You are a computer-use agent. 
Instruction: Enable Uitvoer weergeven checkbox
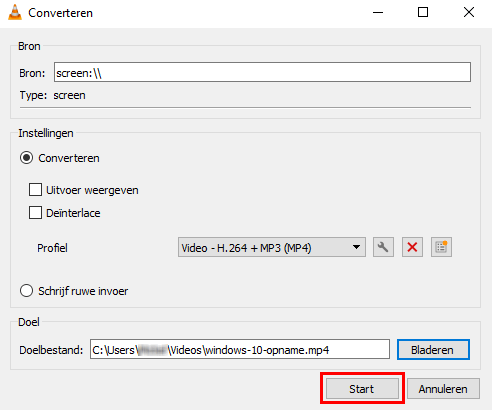pos(35,190)
